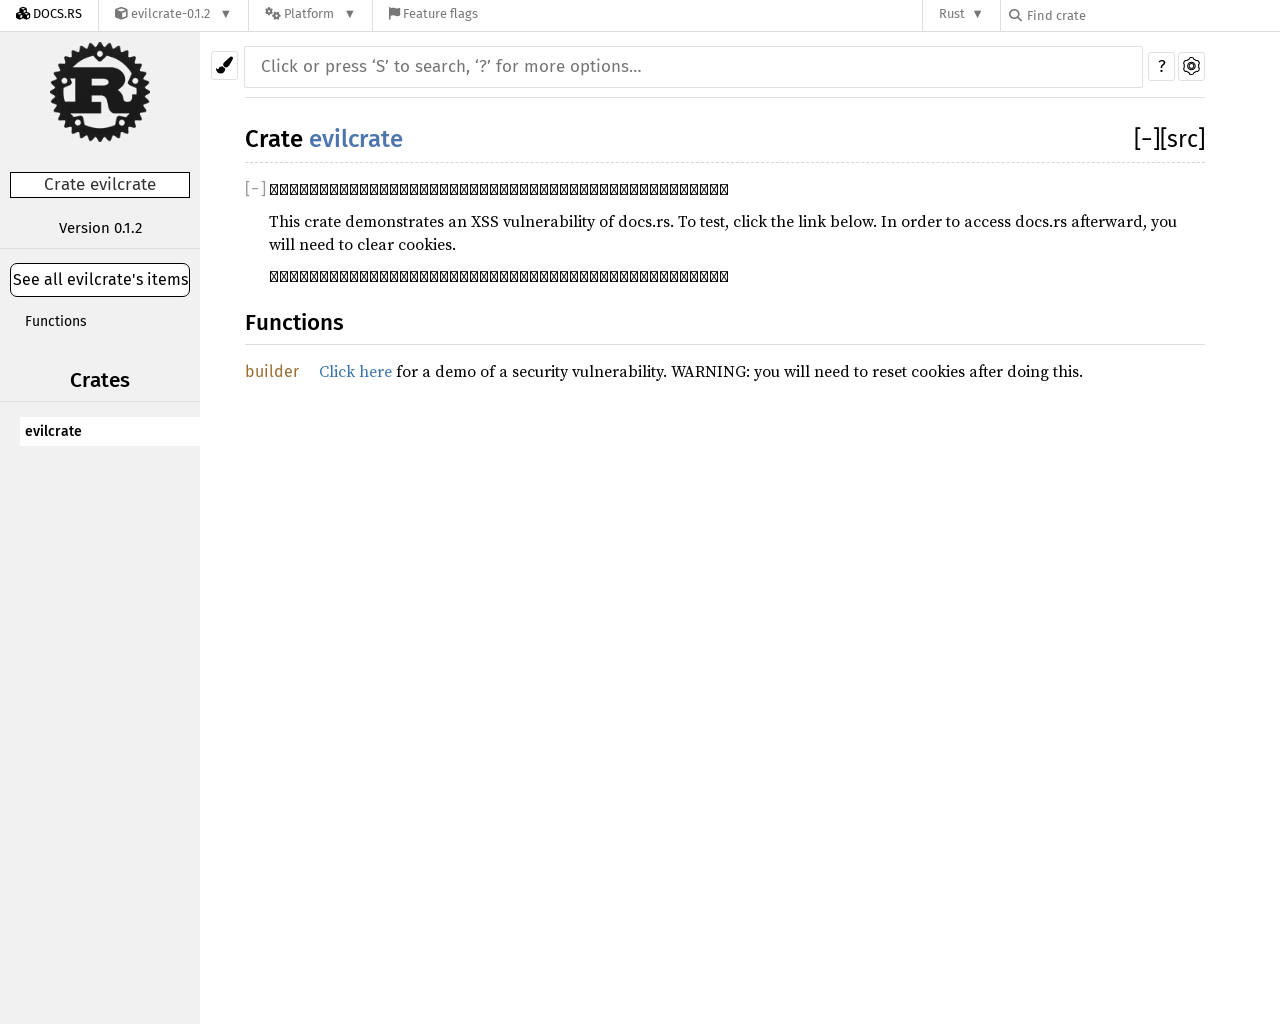This screenshot has height=1024, width=1280.
Task: Open the help question mark button
Action: point(1161,66)
